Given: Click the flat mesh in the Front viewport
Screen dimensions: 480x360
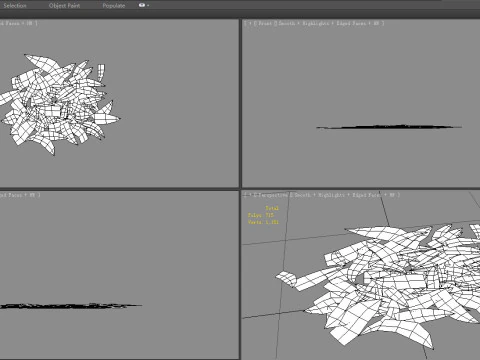Looking at the screenshot, I should 389,127.
